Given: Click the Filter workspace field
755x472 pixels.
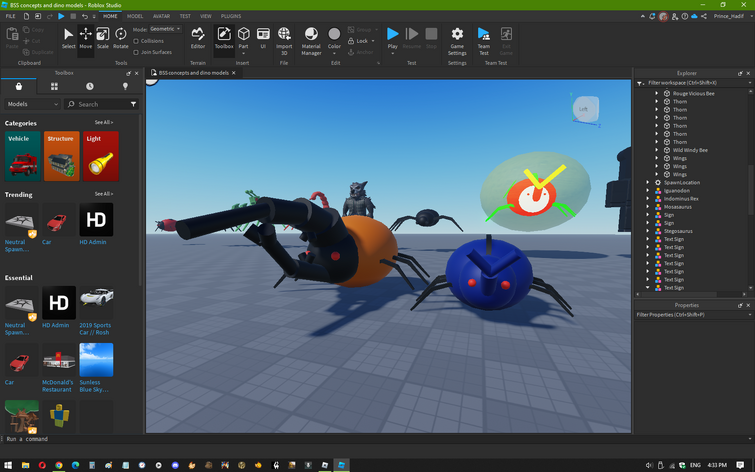Looking at the screenshot, I should tap(694, 83).
